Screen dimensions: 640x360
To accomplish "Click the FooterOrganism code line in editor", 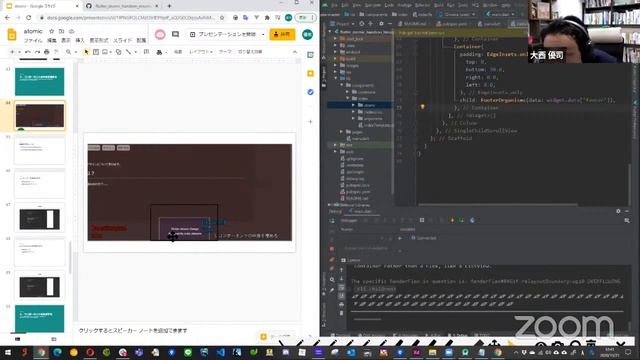I will pos(537,100).
